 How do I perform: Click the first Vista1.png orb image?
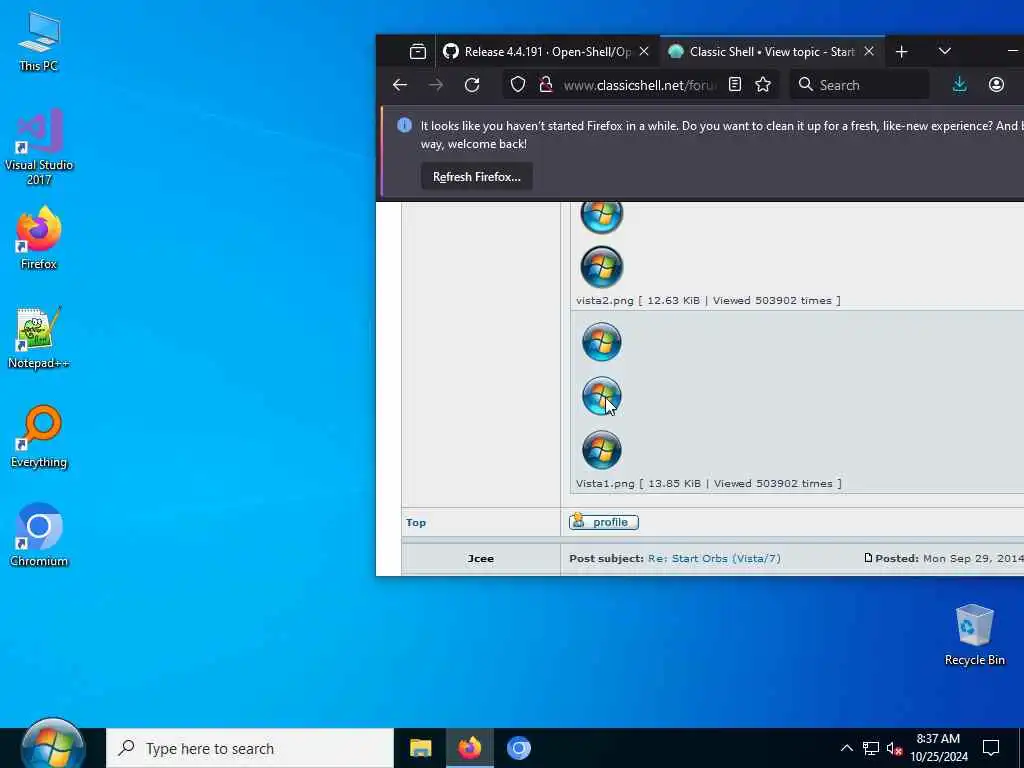coord(601,342)
